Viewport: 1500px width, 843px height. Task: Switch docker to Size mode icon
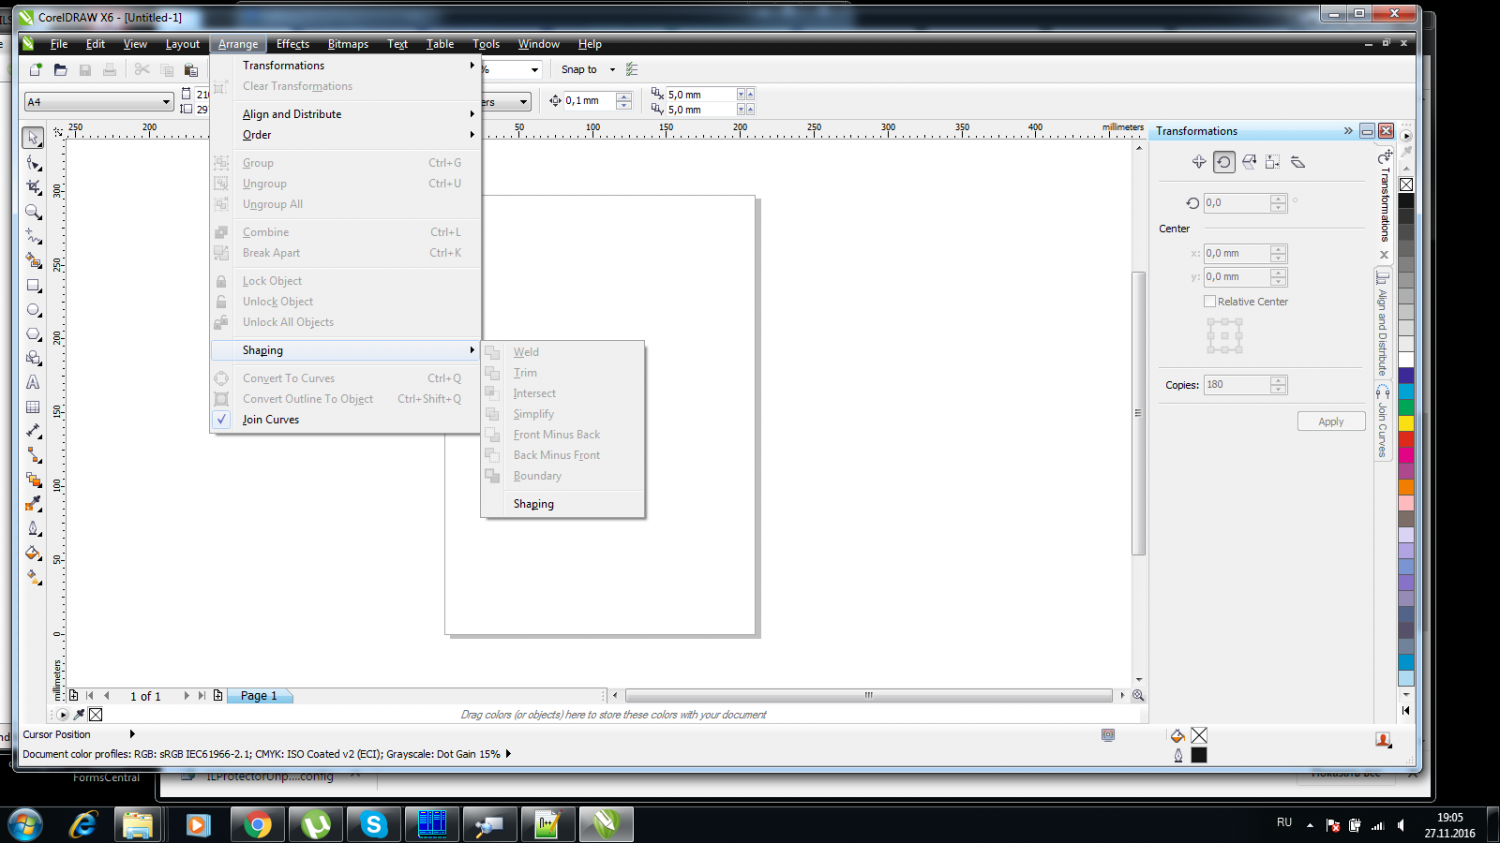point(1273,162)
